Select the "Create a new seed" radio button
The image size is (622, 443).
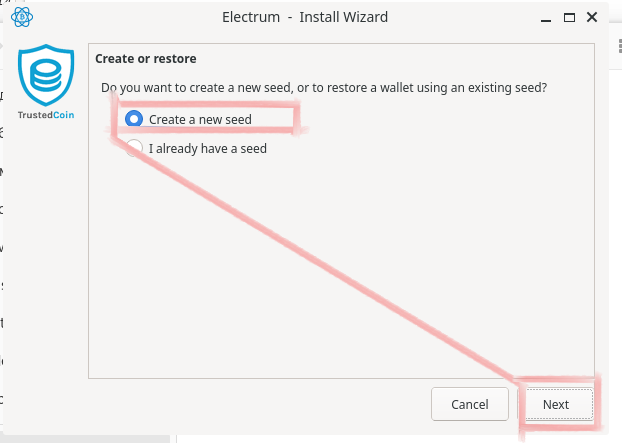click(134, 119)
